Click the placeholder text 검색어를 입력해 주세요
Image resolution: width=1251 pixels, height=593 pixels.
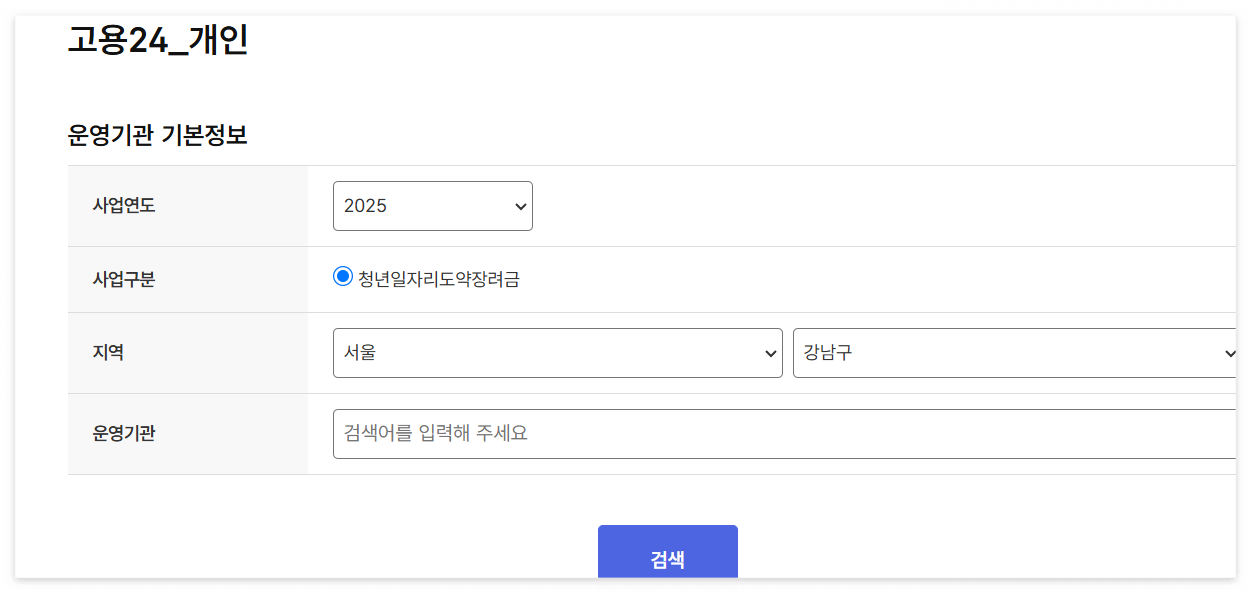[432, 432]
